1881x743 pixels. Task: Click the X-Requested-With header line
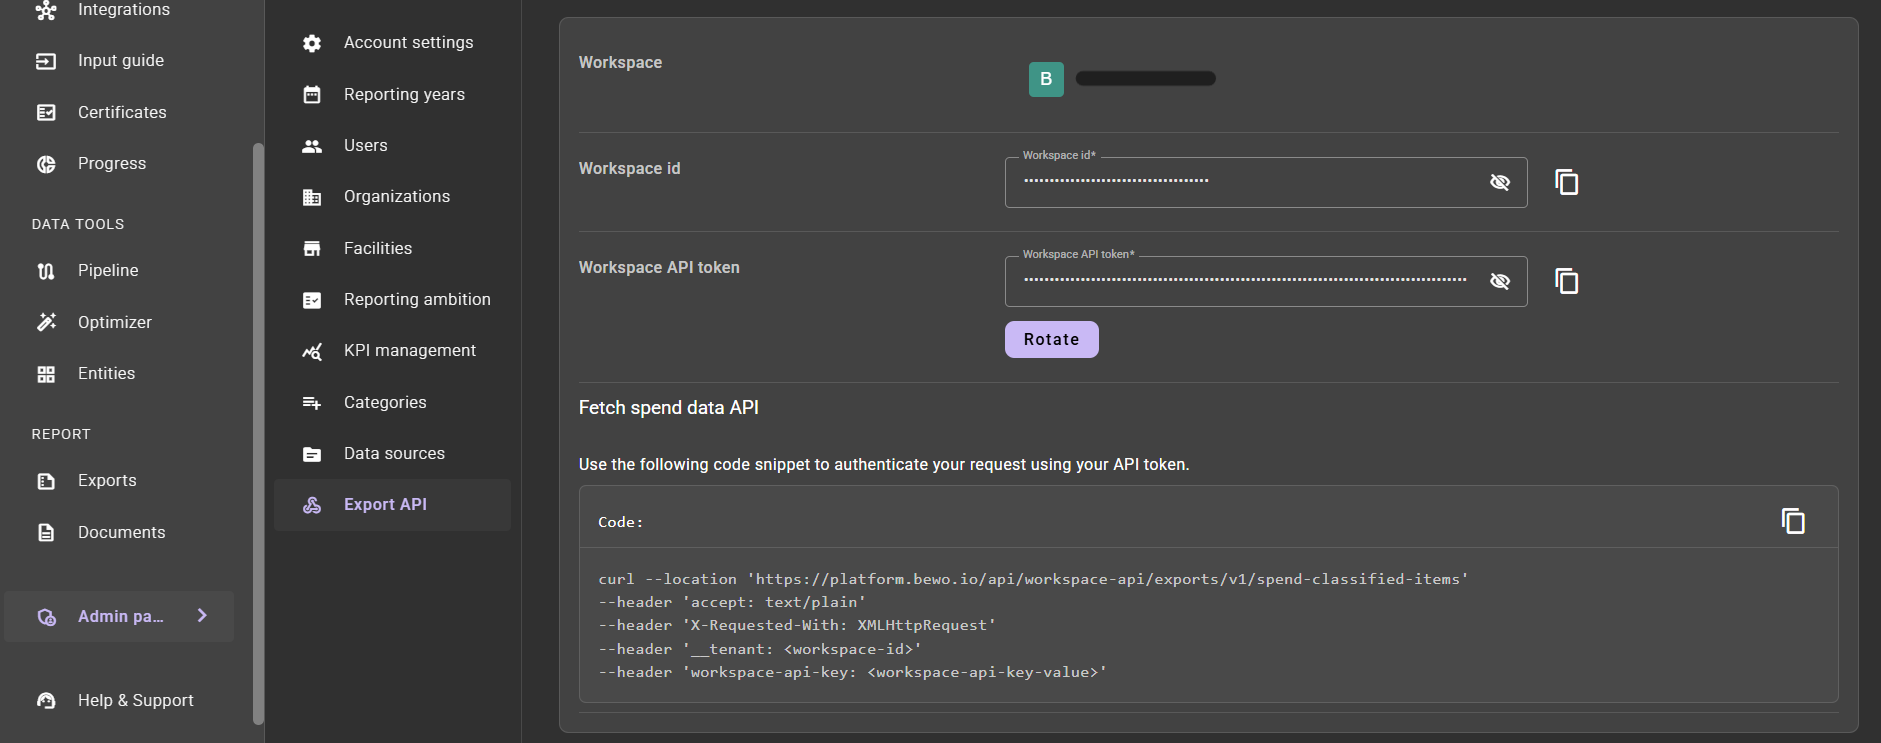coord(797,625)
